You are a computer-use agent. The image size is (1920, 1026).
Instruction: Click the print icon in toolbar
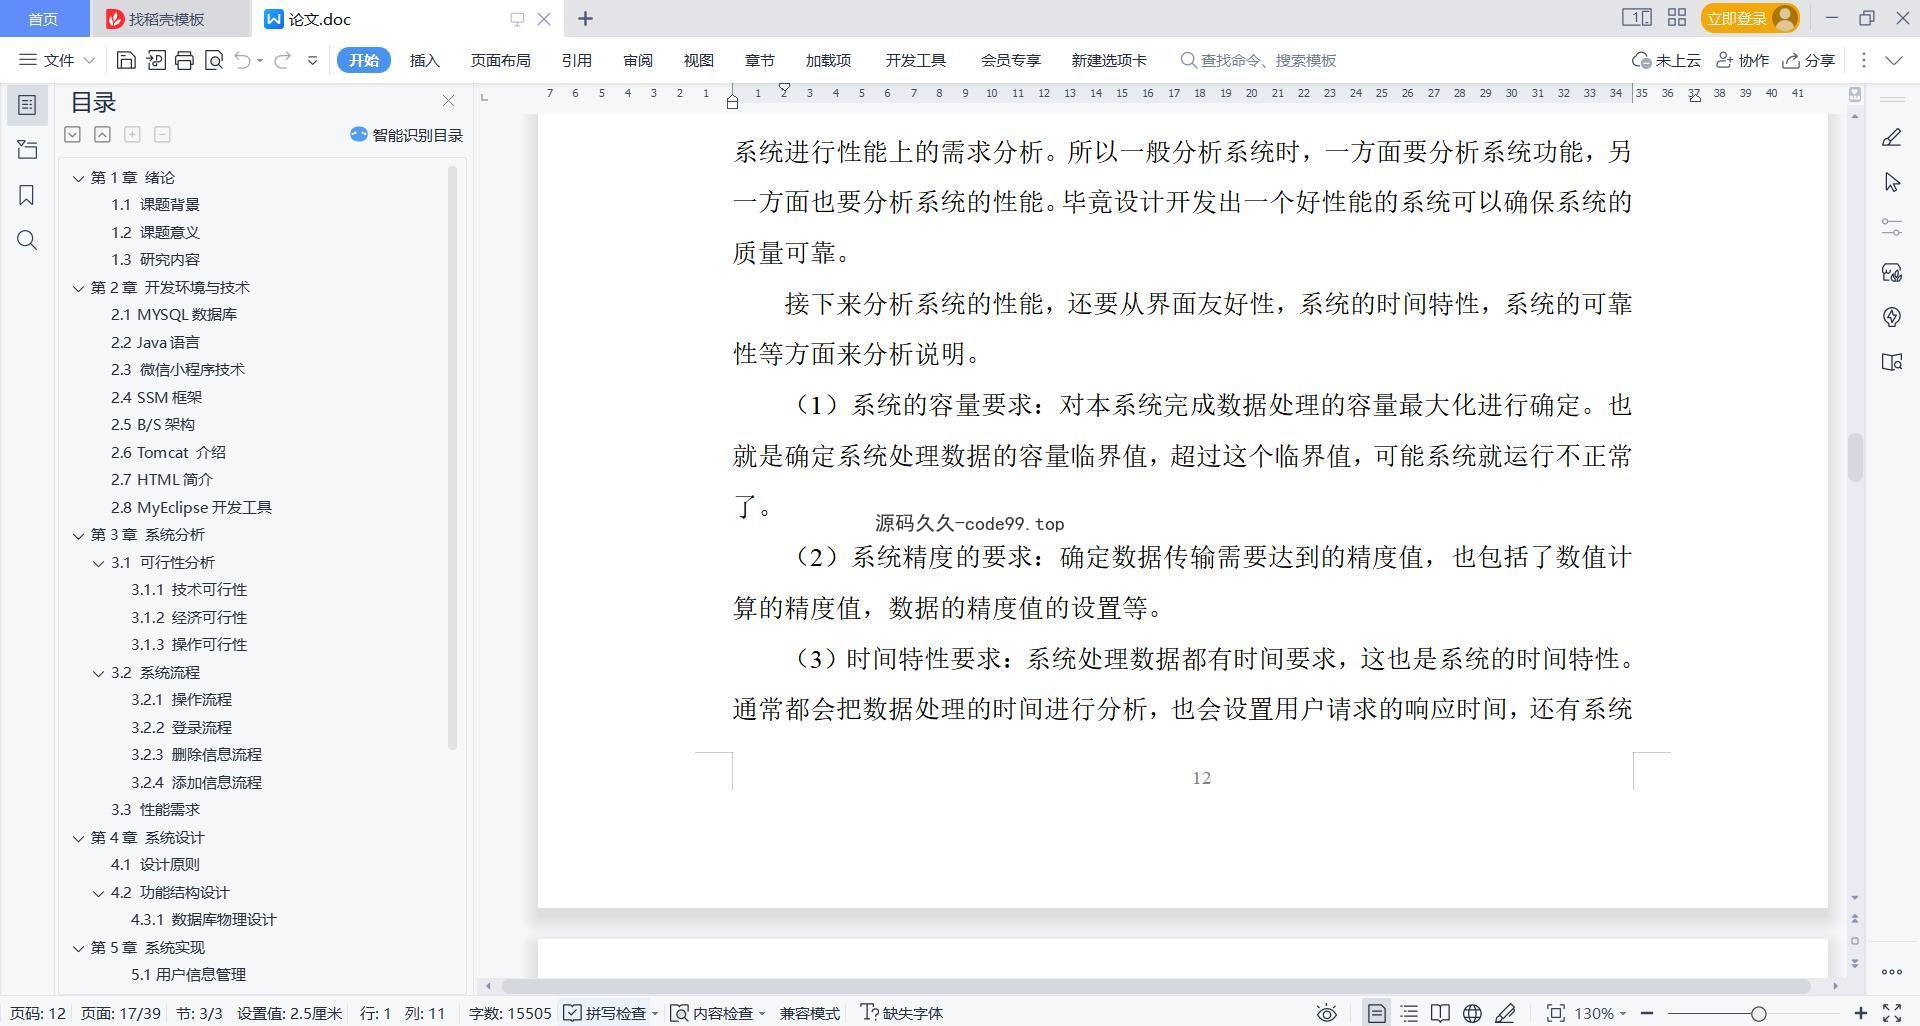pos(184,61)
